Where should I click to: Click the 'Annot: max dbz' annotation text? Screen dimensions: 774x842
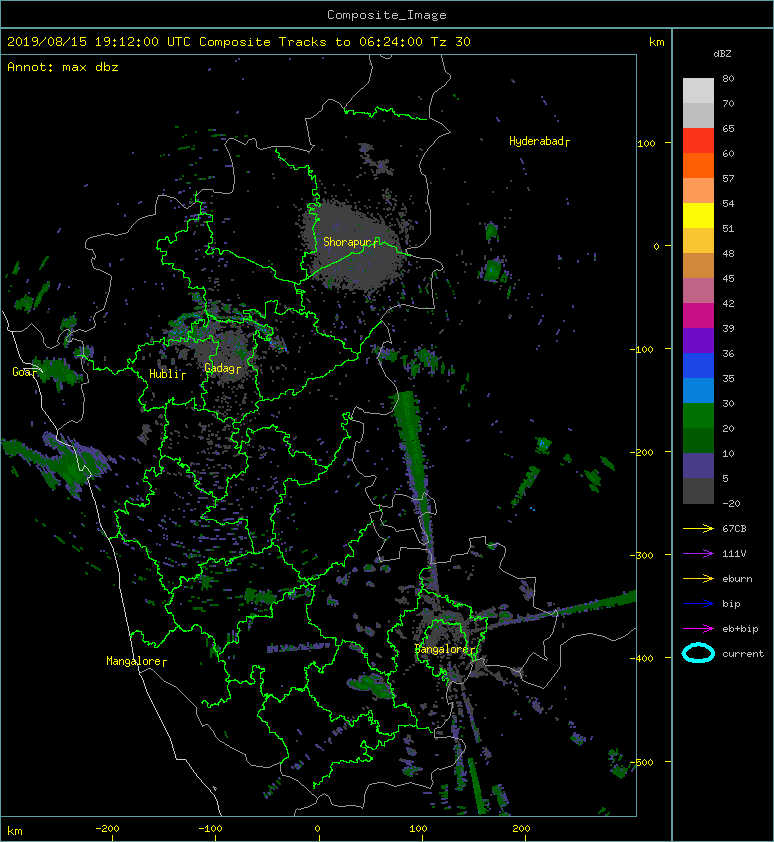pyautogui.click(x=63, y=67)
